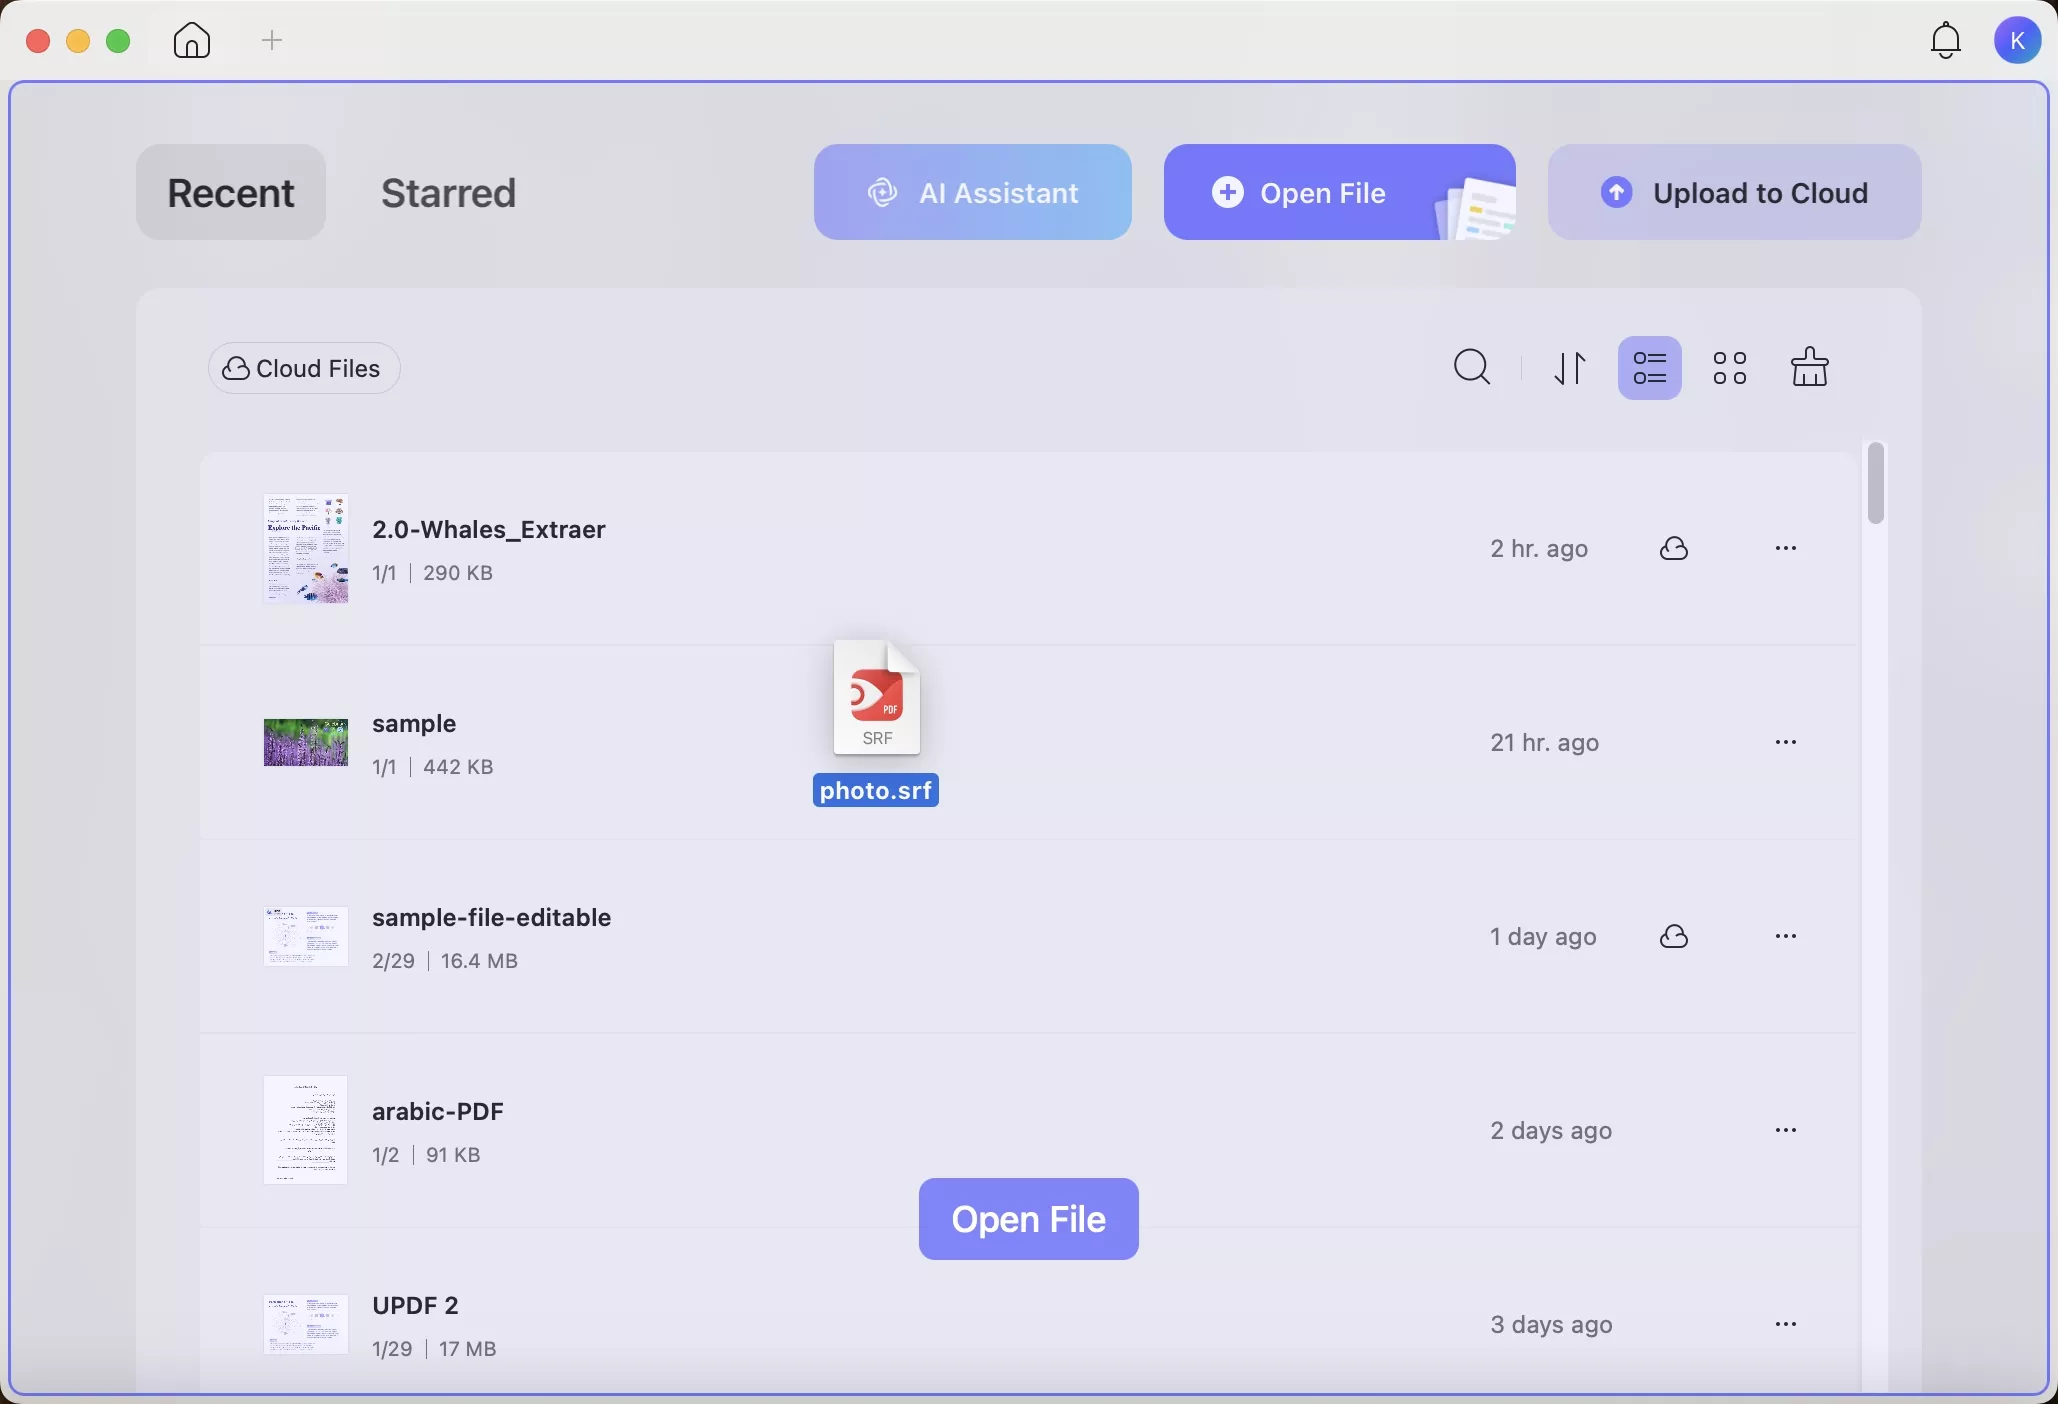Select the Recent tab

[231, 193]
